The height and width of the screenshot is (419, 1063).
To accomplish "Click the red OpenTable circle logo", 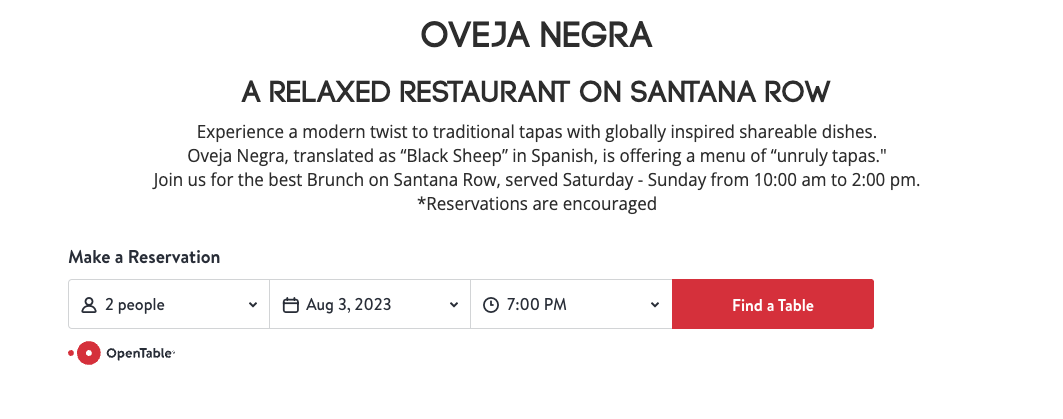I will 89,353.
